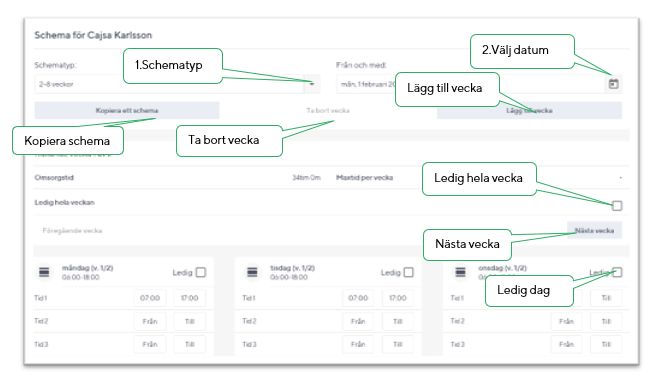This screenshot has width=668, height=380.
Task: Click onsdag Tid 2 Till field
Action: pyautogui.click(x=606, y=321)
